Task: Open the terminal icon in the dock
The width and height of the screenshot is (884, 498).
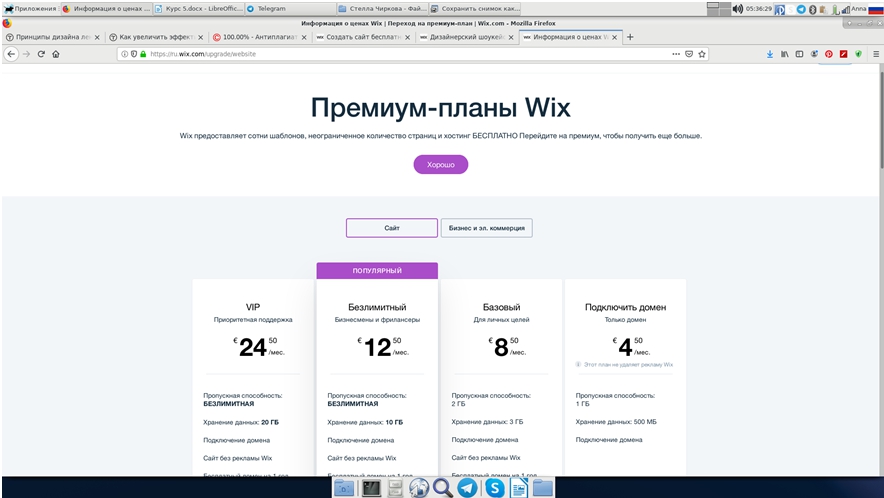Action: [x=370, y=488]
